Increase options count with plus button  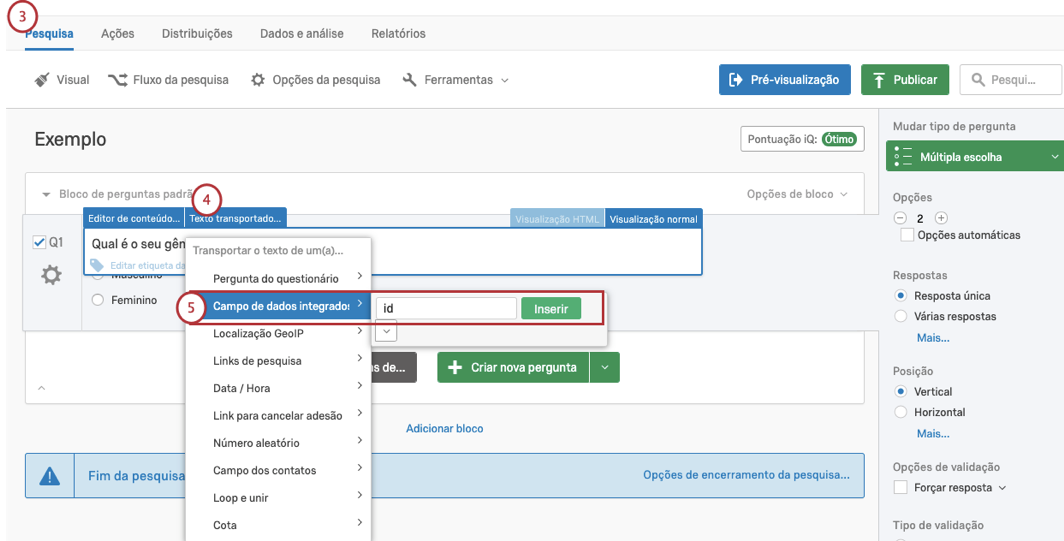click(940, 219)
